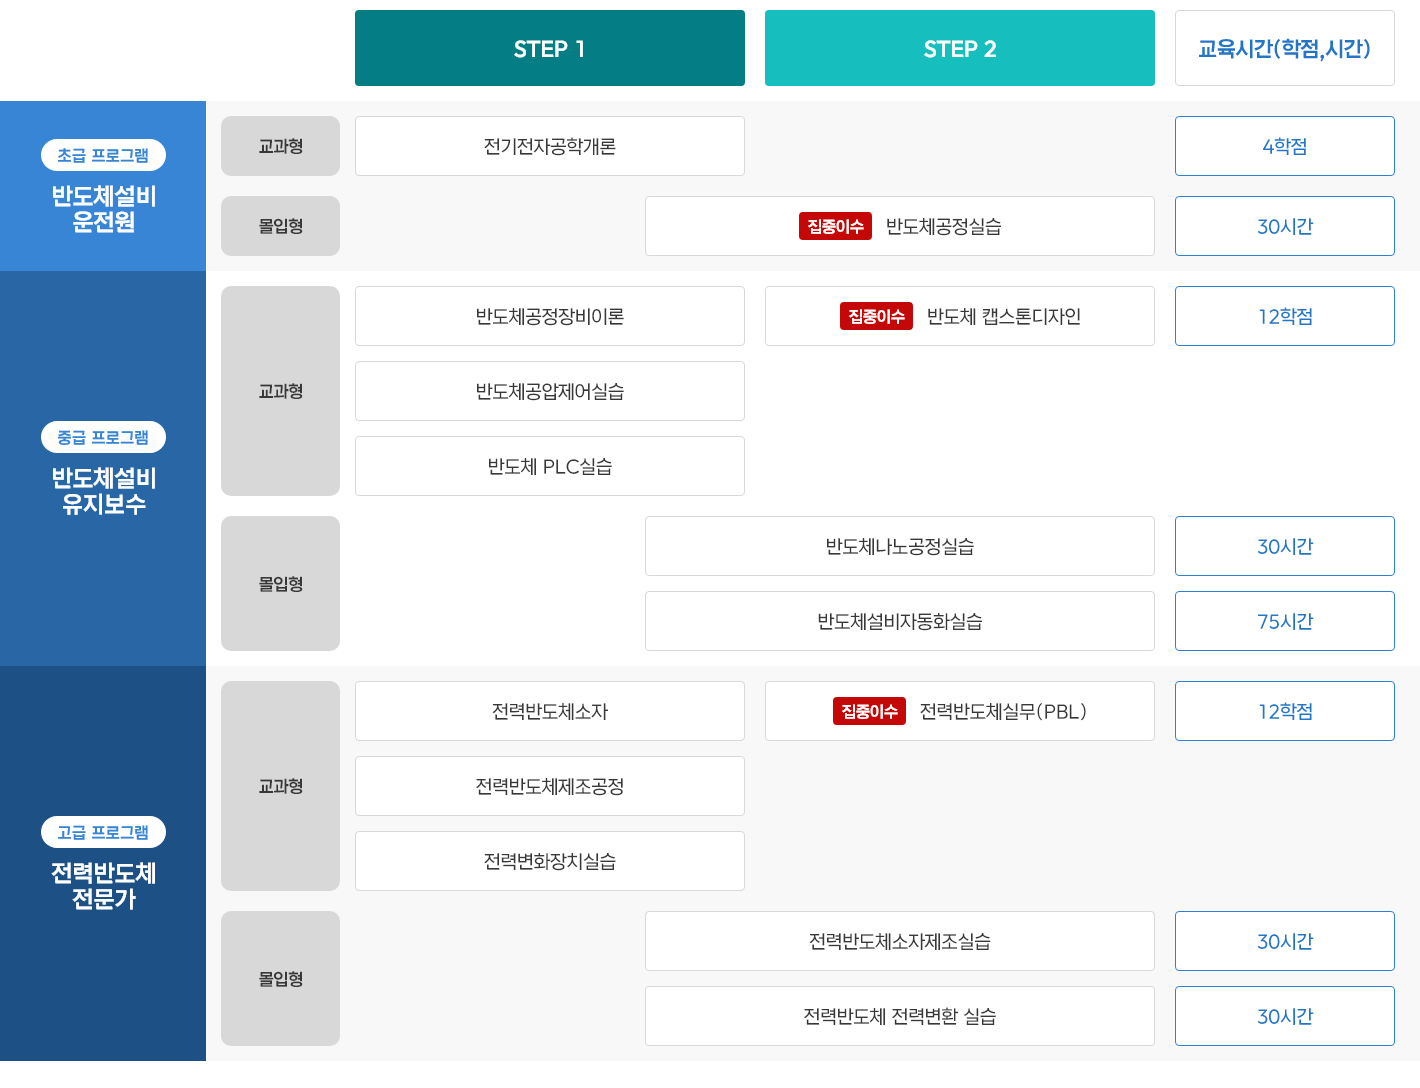Click 집중이수 badge beside 전력반도체실무(PBL)
Viewport: 1420px width, 1088px height.
(869, 711)
